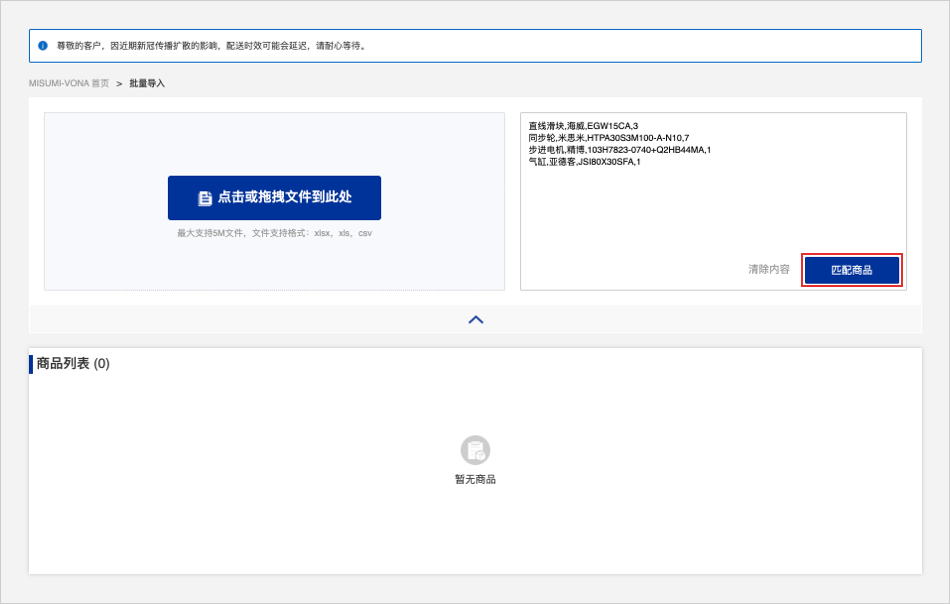Click the 匹配商品 button

point(852,270)
